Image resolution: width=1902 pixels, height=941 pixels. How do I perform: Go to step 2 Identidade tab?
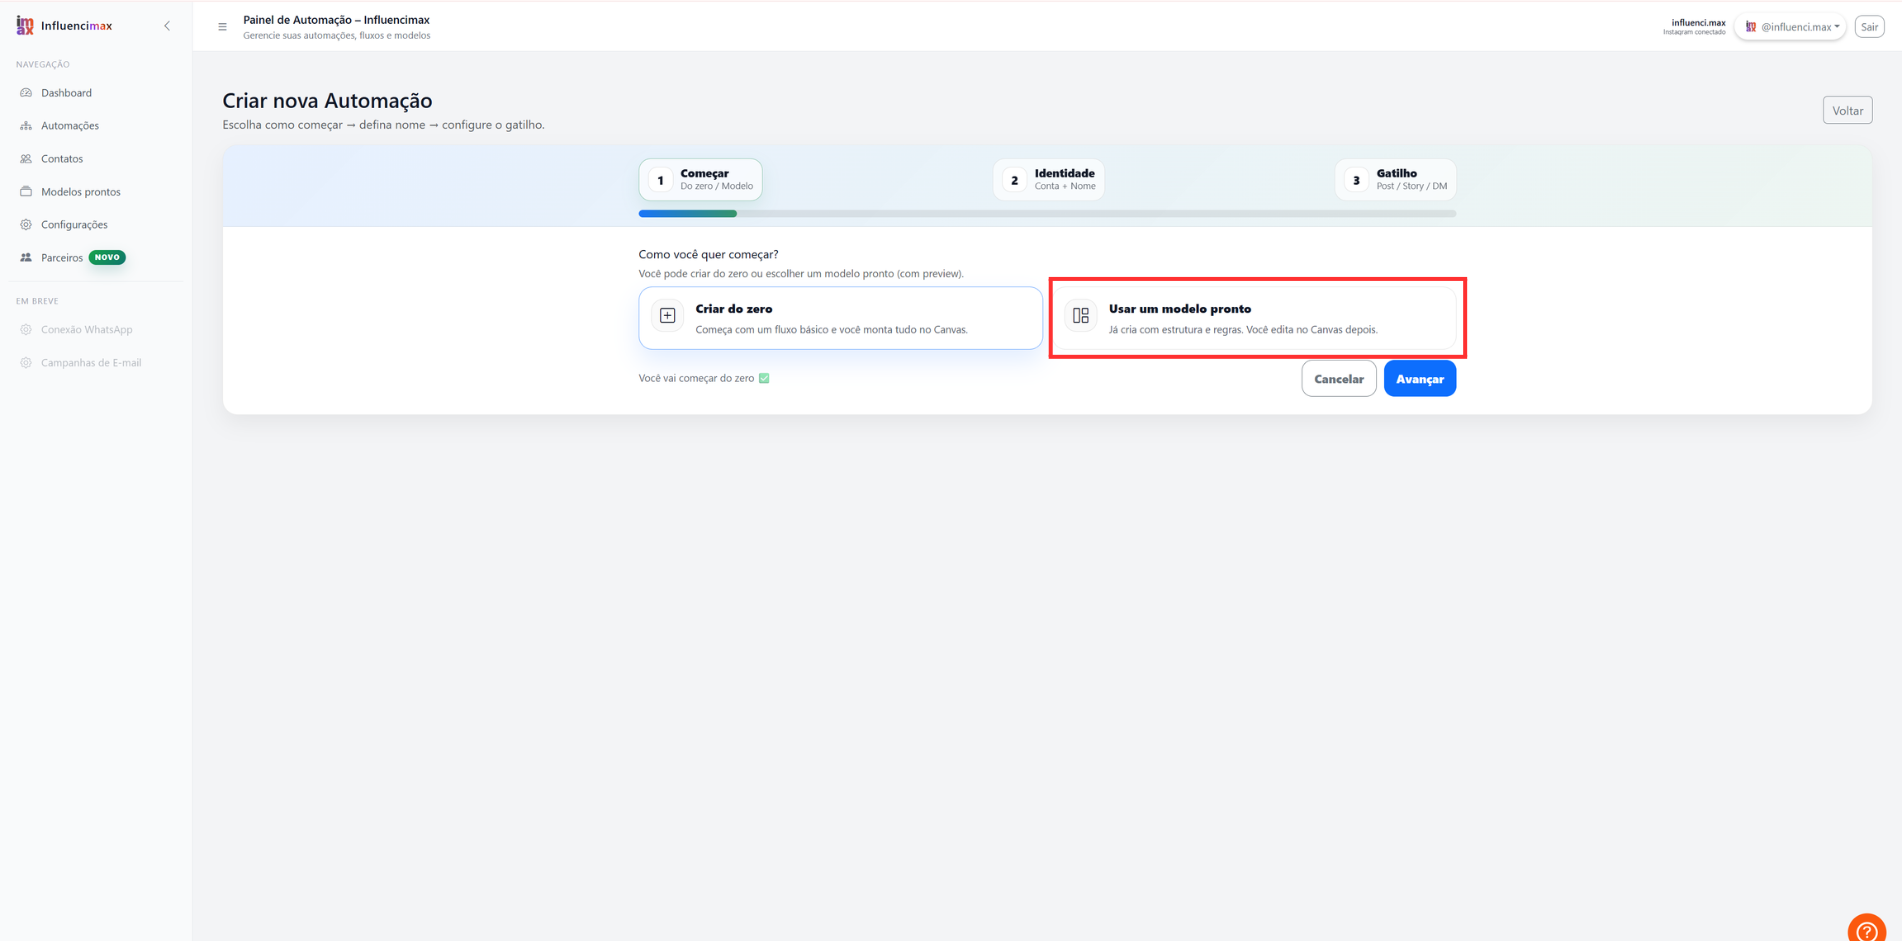(1049, 180)
